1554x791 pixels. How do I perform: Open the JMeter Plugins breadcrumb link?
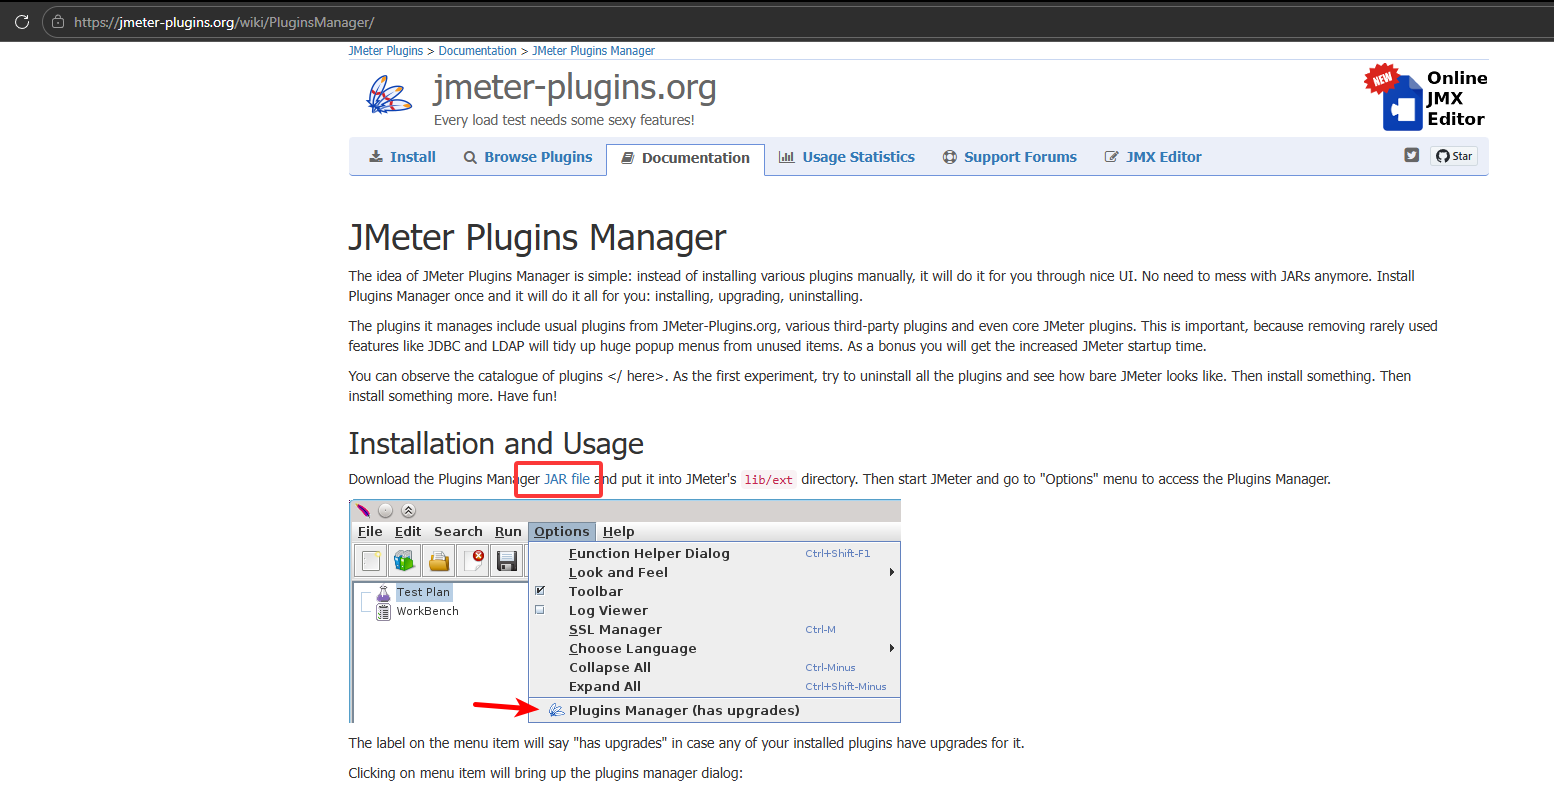[386, 51]
